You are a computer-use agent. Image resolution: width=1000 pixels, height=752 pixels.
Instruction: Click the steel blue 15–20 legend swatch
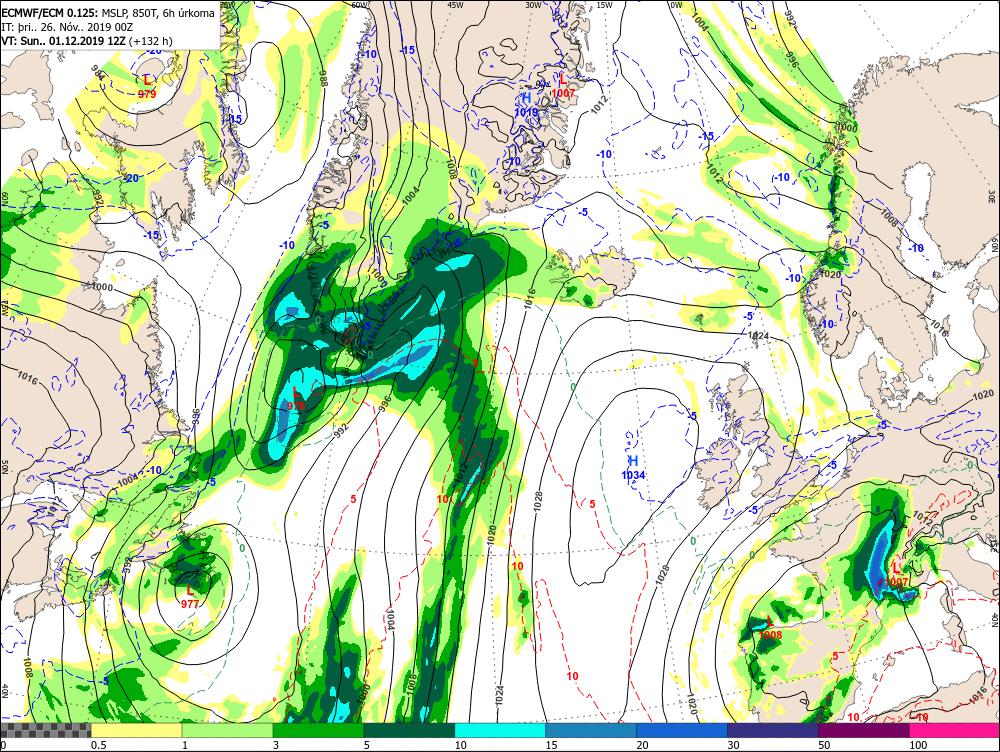click(x=591, y=730)
